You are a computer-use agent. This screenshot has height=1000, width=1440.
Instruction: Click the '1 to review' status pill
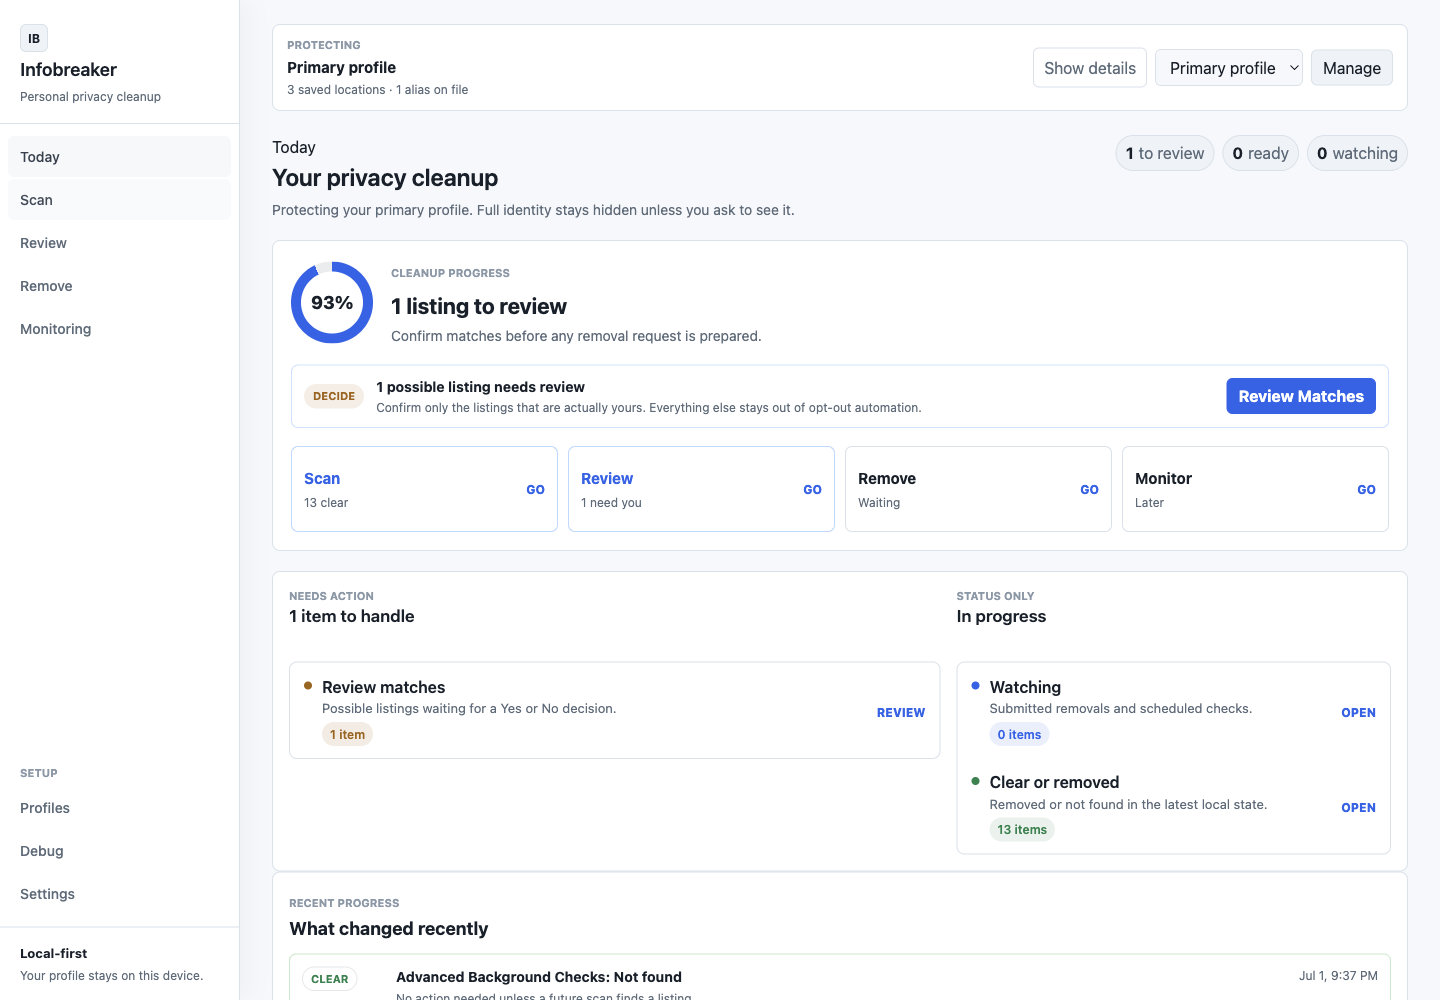pos(1165,153)
